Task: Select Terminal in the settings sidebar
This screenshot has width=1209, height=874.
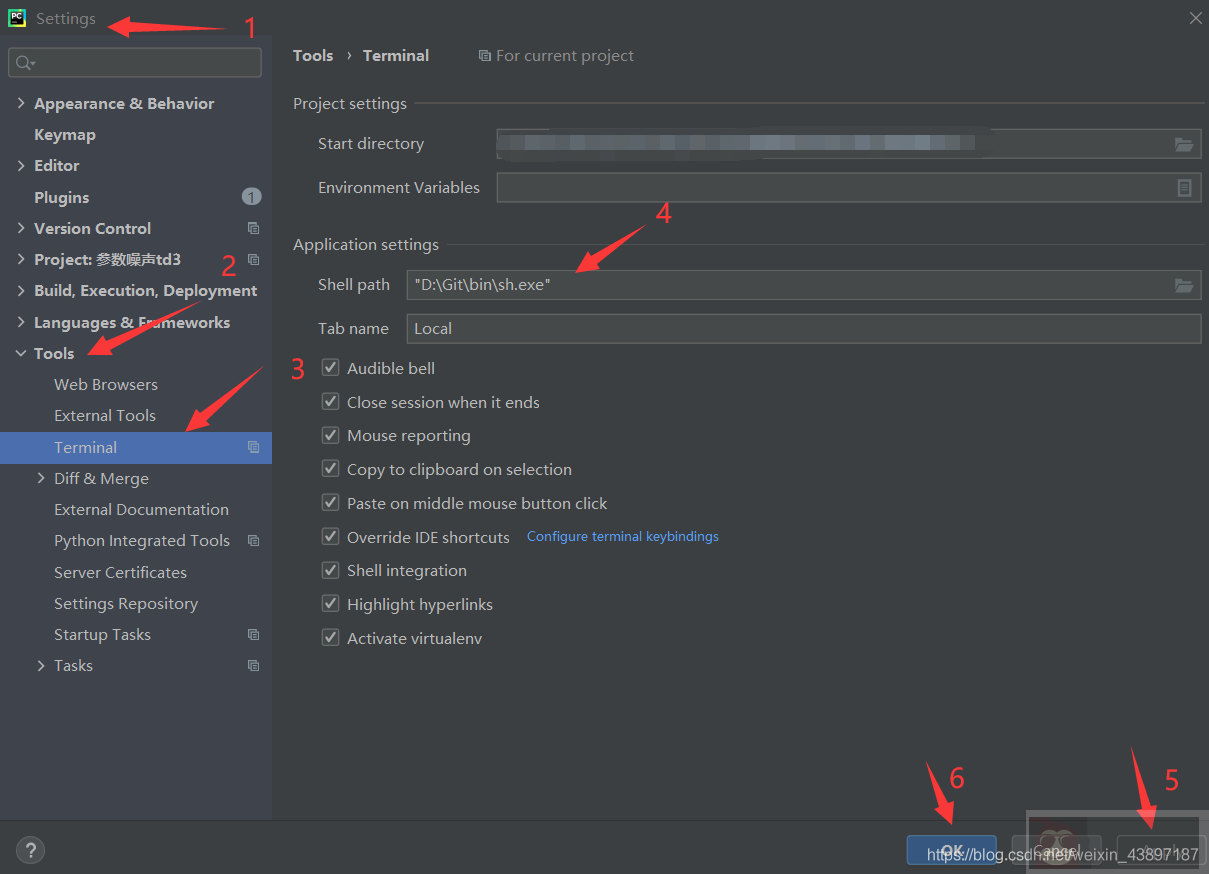Action: (x=86, y=447)
